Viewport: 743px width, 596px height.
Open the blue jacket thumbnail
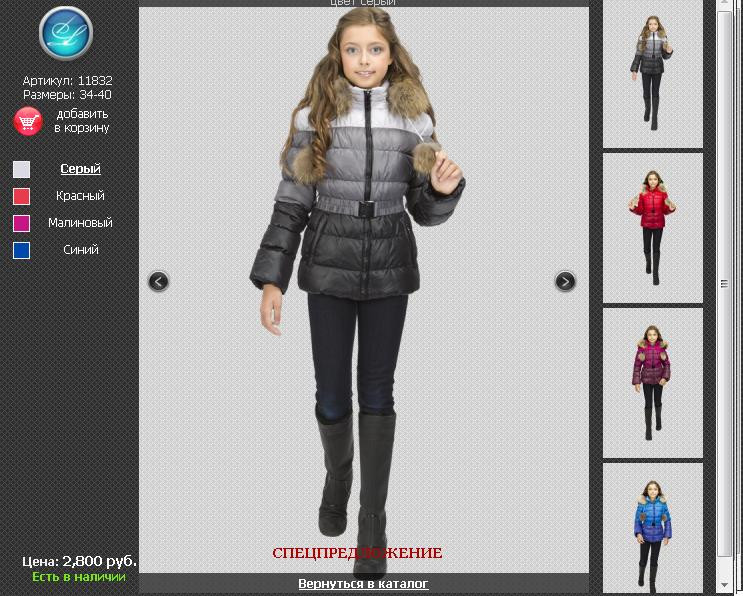click(x=652, y=529)
